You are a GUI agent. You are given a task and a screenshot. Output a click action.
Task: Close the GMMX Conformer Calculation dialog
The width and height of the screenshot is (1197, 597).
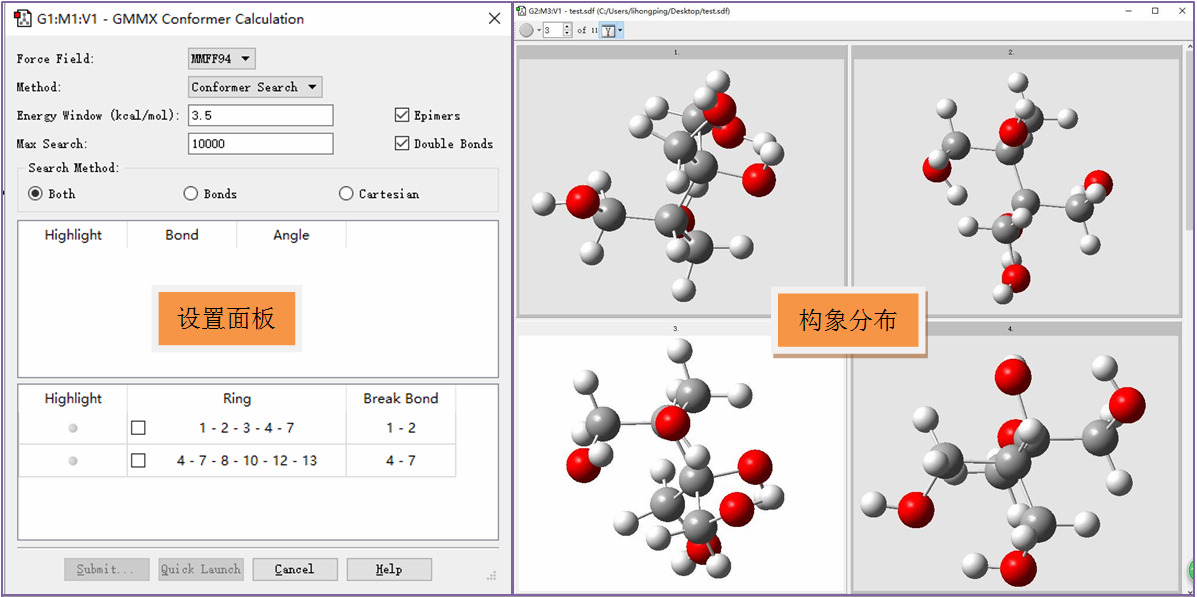click(493, 19)
